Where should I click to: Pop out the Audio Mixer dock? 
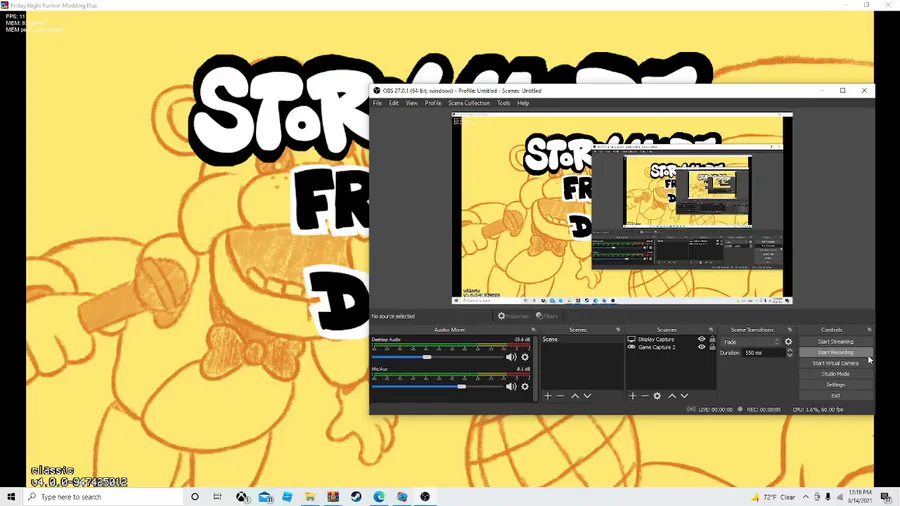[533, 330]
